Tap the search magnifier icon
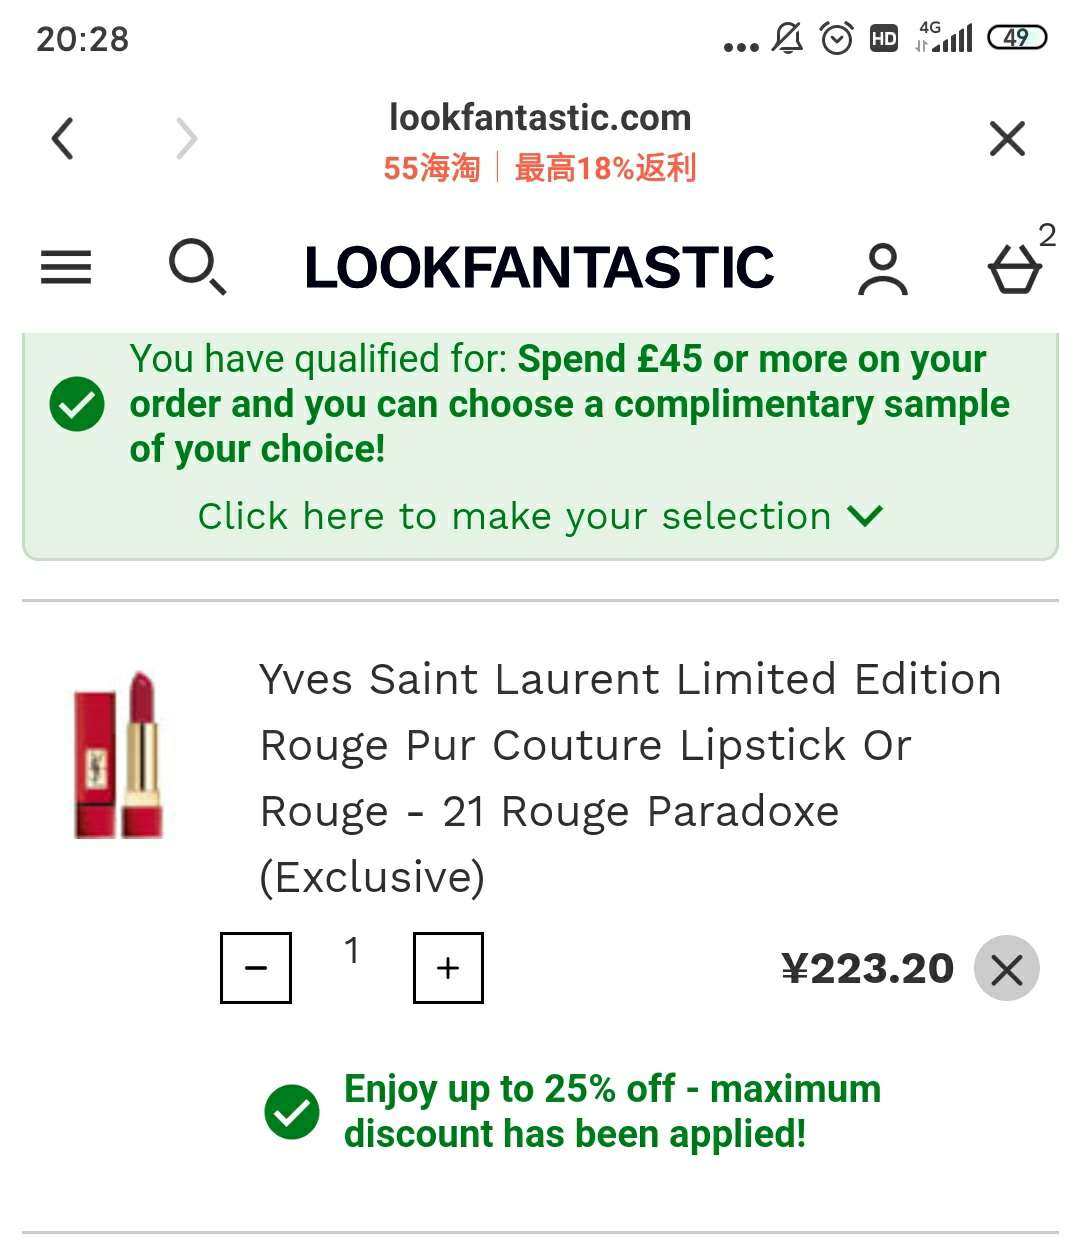 coord(196,267)
